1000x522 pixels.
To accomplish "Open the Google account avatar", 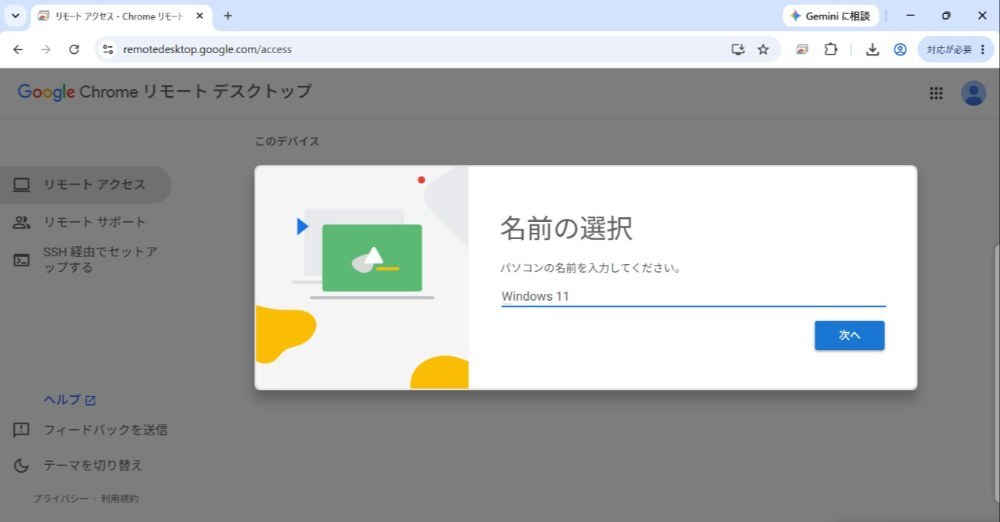I will click(x=973, y=93).
